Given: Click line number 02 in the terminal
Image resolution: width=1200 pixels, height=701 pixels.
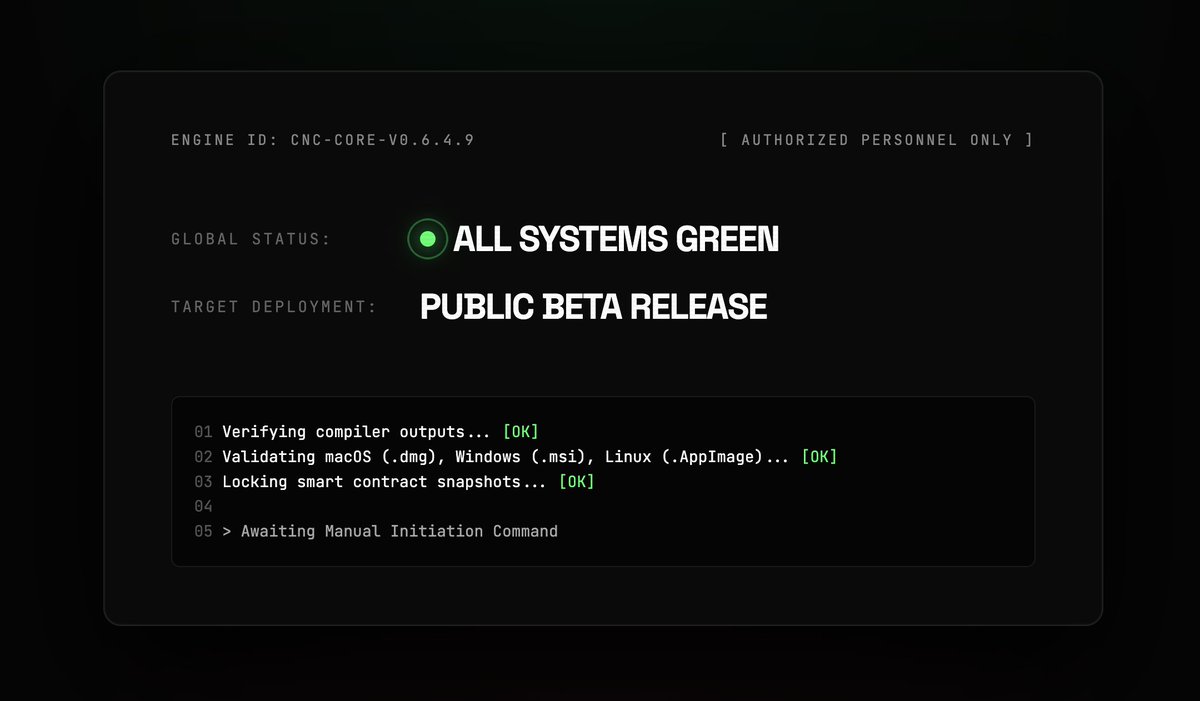Looking at the screenshot, I should point(203,457).
